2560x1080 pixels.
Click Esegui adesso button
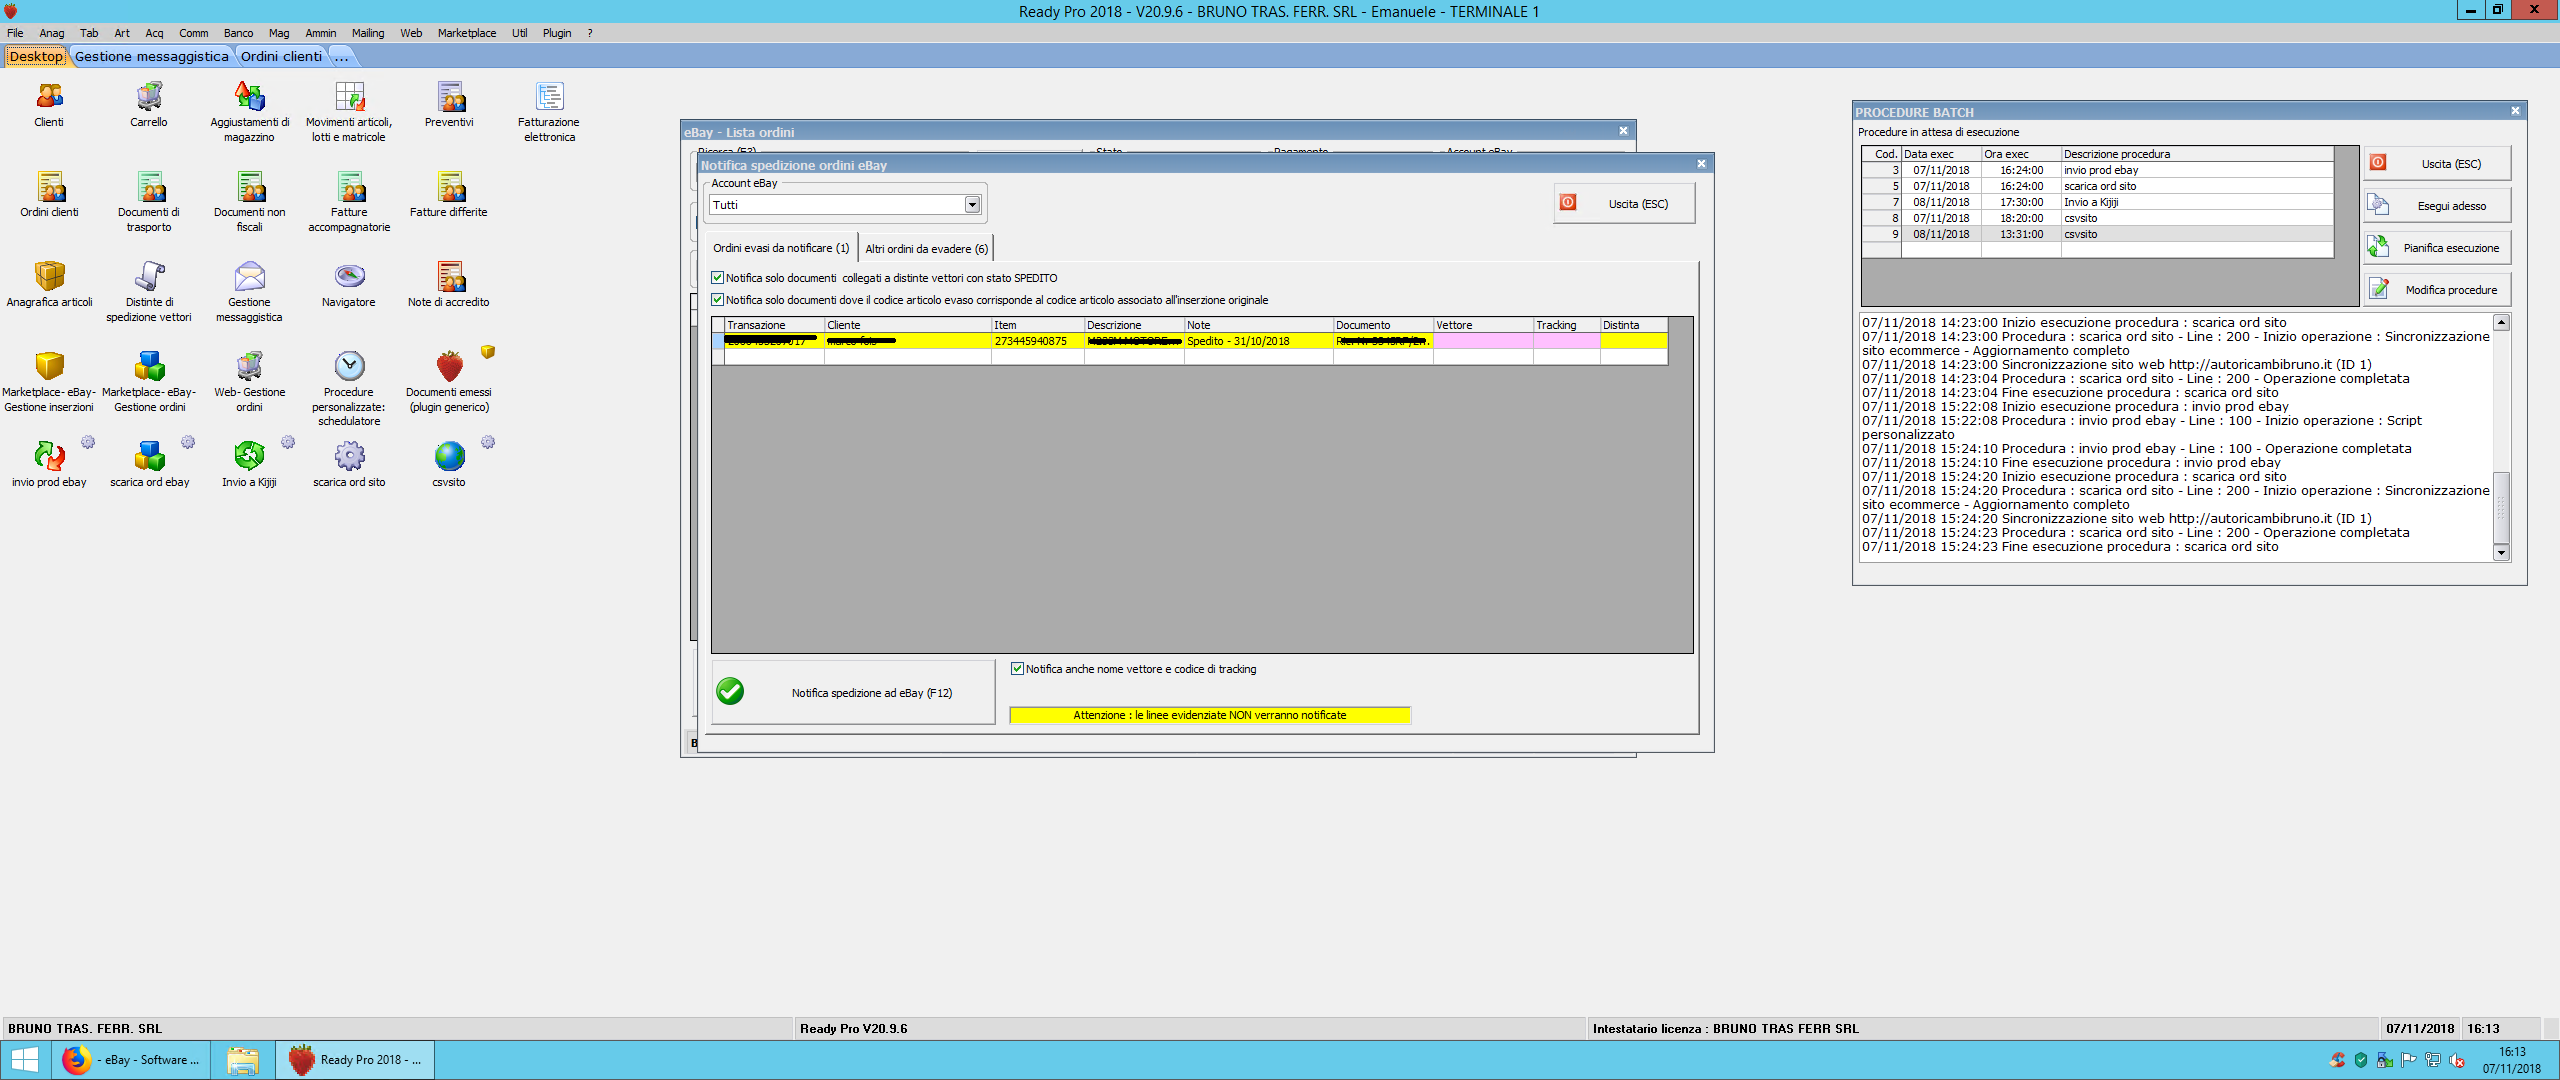tap(2436, 206)
